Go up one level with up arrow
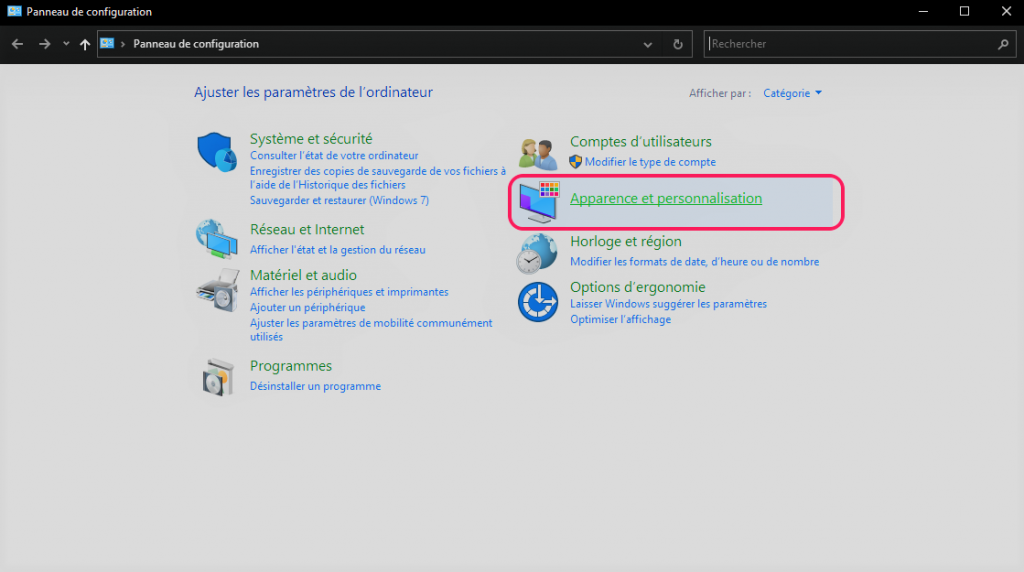 (x=85, y=44)
